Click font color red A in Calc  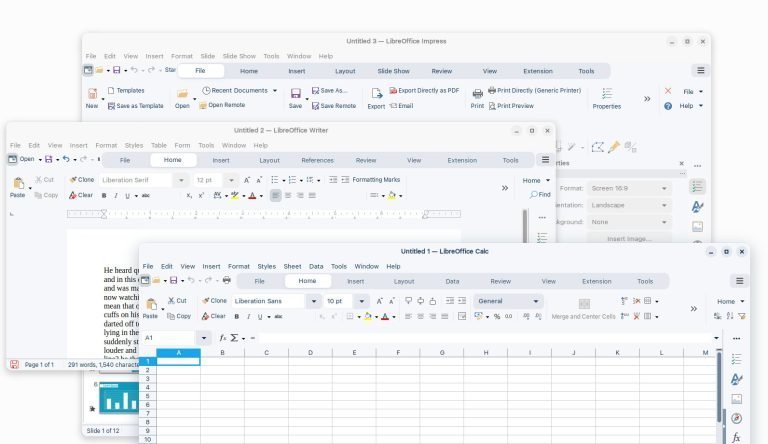(385, 317)
